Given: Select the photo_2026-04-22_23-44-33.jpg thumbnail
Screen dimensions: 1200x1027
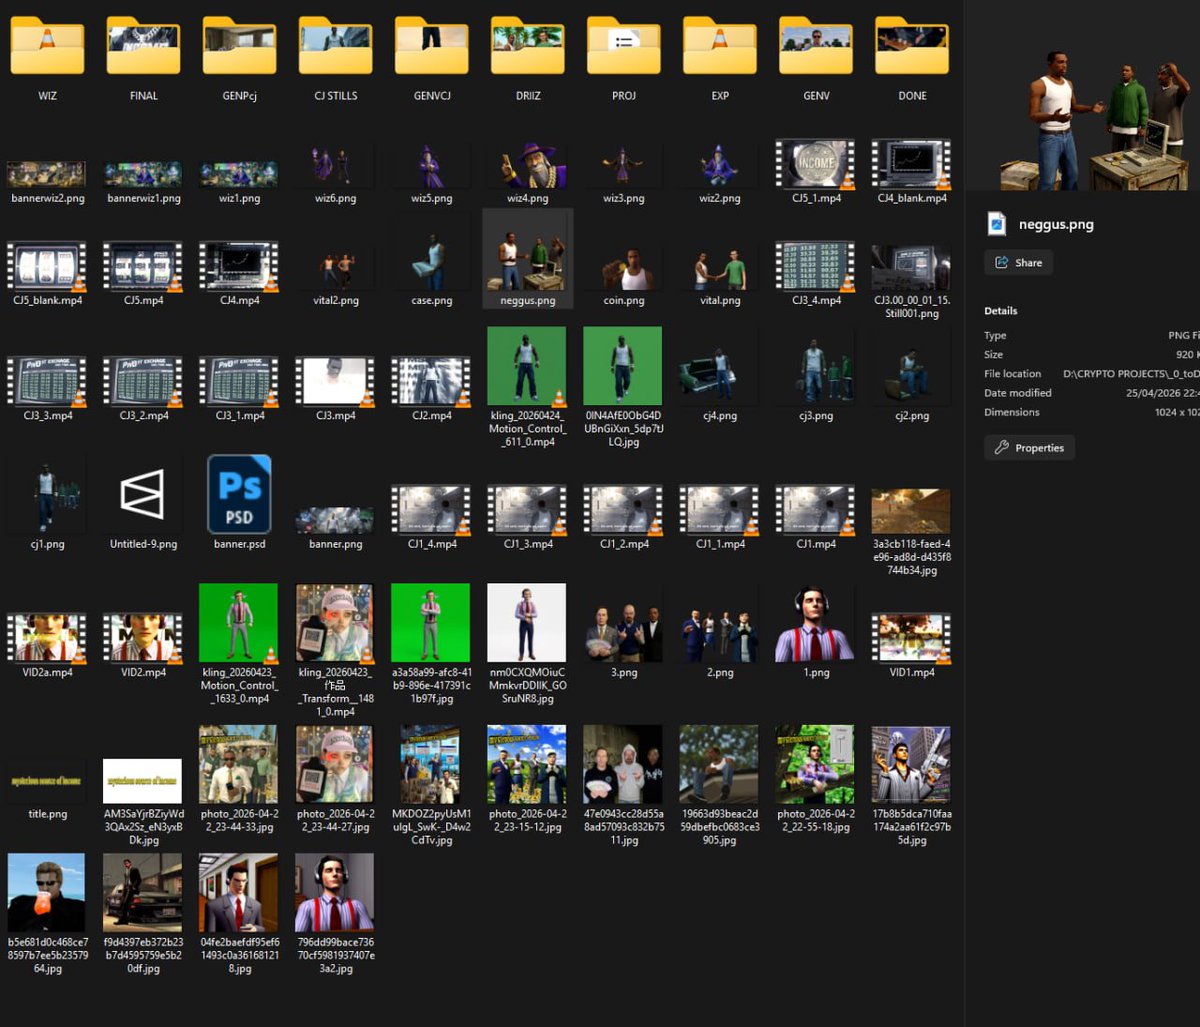Looking at the screenshot, I should tap(239, 764).
